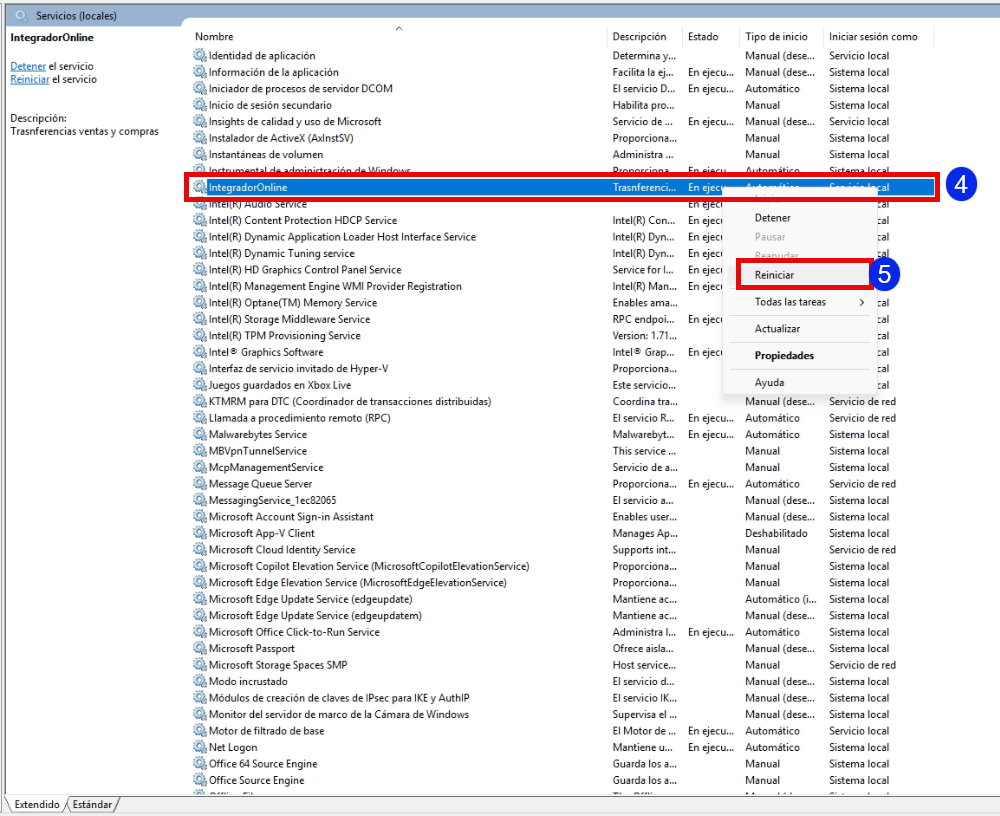1000x816 pixels.
Task: Click the gear icon for Microsoft Passport
Action: [x=200, y=648]
